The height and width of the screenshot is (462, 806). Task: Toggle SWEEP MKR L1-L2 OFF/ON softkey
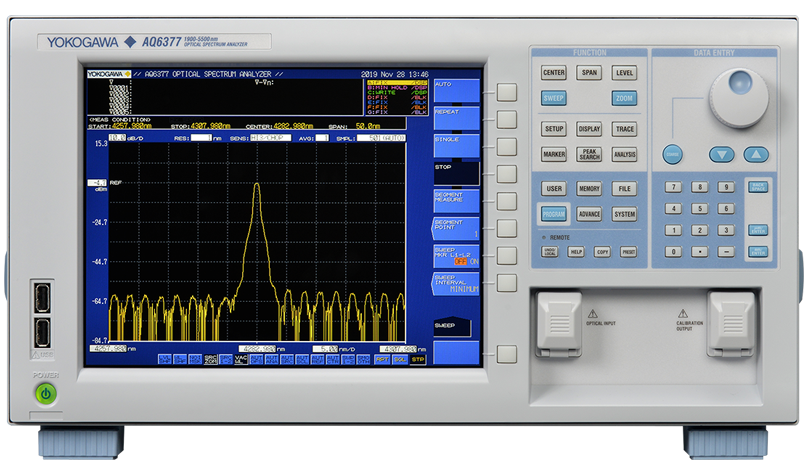pyautogui.click(x=456, y=256)
